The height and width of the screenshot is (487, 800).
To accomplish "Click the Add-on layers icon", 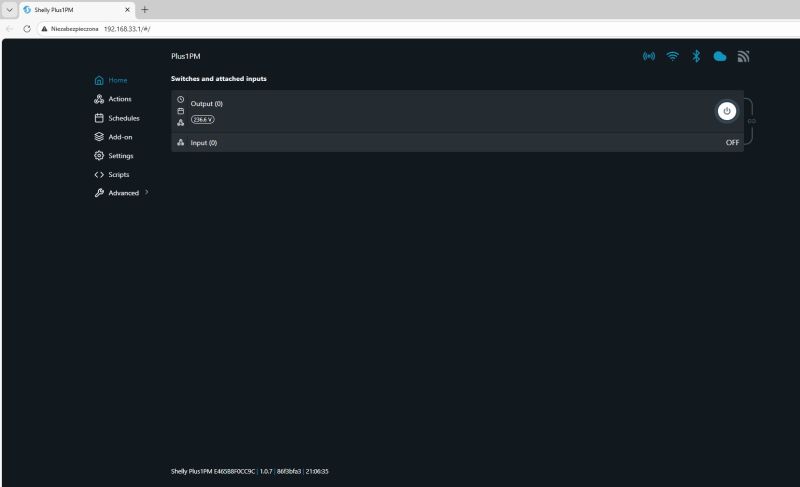I will 99,137.
